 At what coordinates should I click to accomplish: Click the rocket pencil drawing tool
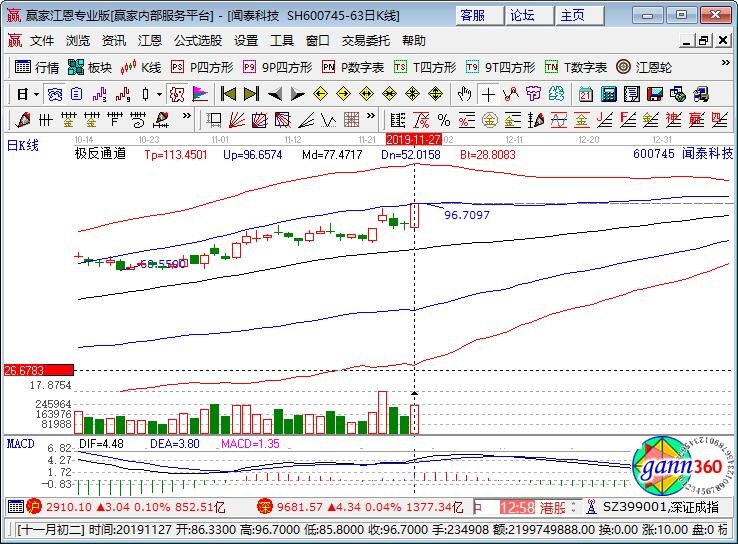click(23, 120)
